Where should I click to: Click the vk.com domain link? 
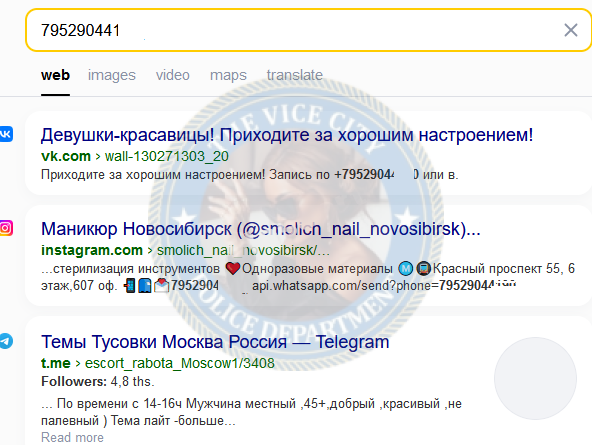tap(66, 156)
